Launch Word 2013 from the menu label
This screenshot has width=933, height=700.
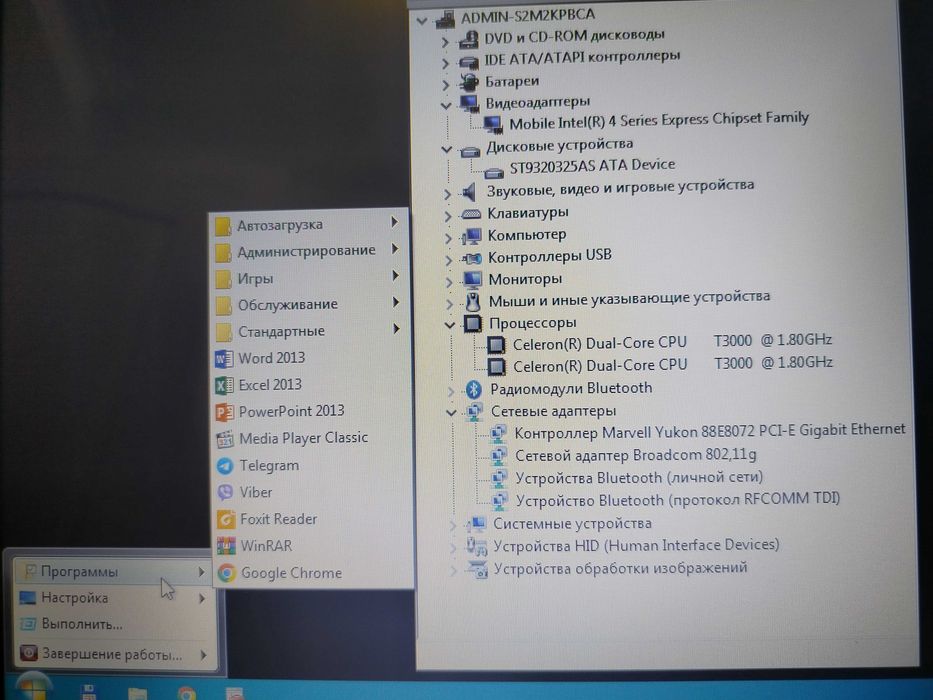point(271,358)
